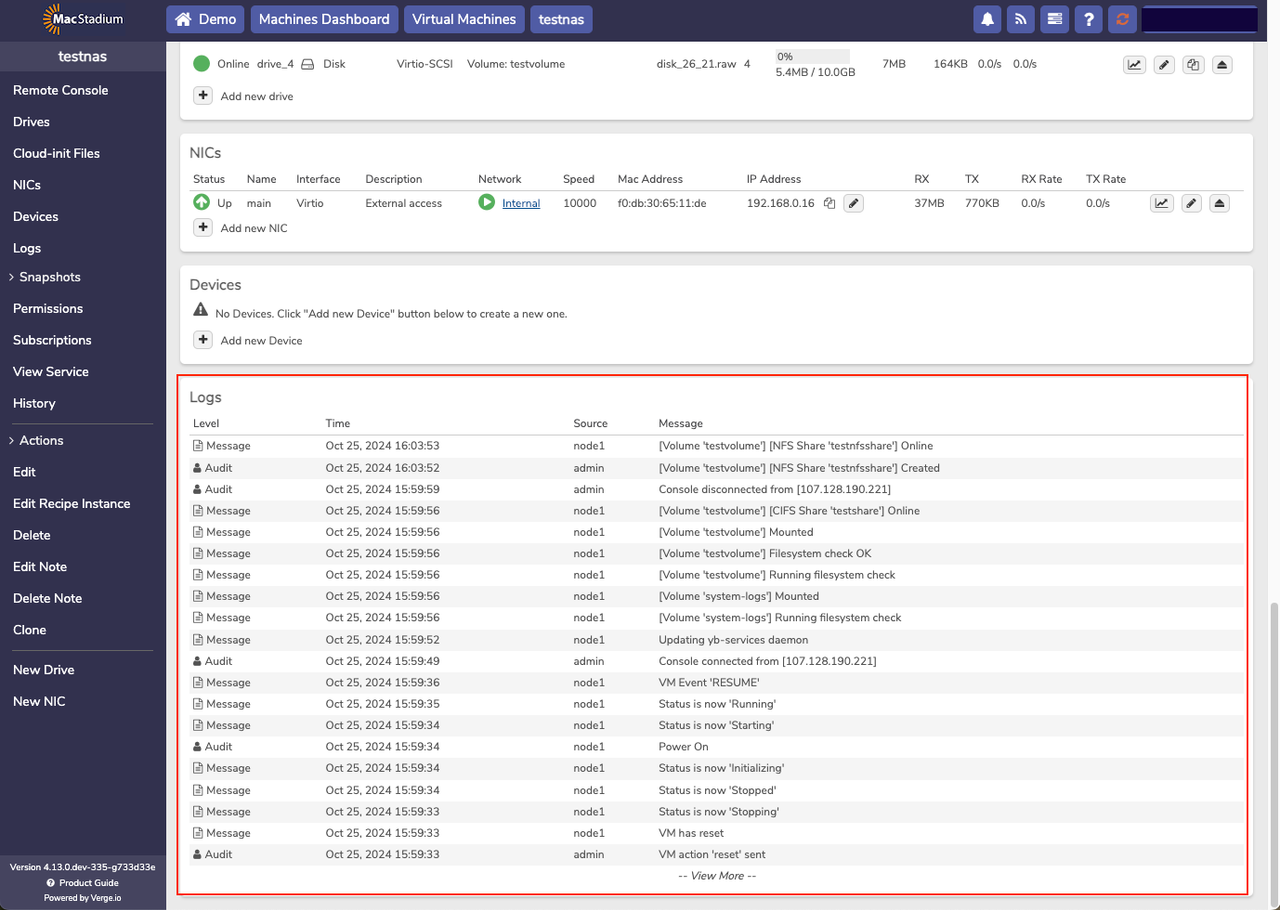The width and height of the screenshot is (1280, 910).
Task: View the stats graph for drive_4
Action: (1134, 64)
